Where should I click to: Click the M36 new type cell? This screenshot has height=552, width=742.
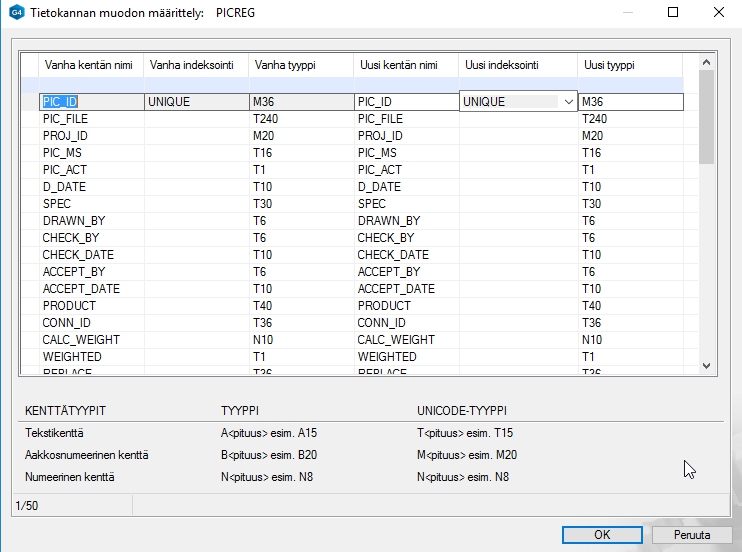tap(630, 102)
